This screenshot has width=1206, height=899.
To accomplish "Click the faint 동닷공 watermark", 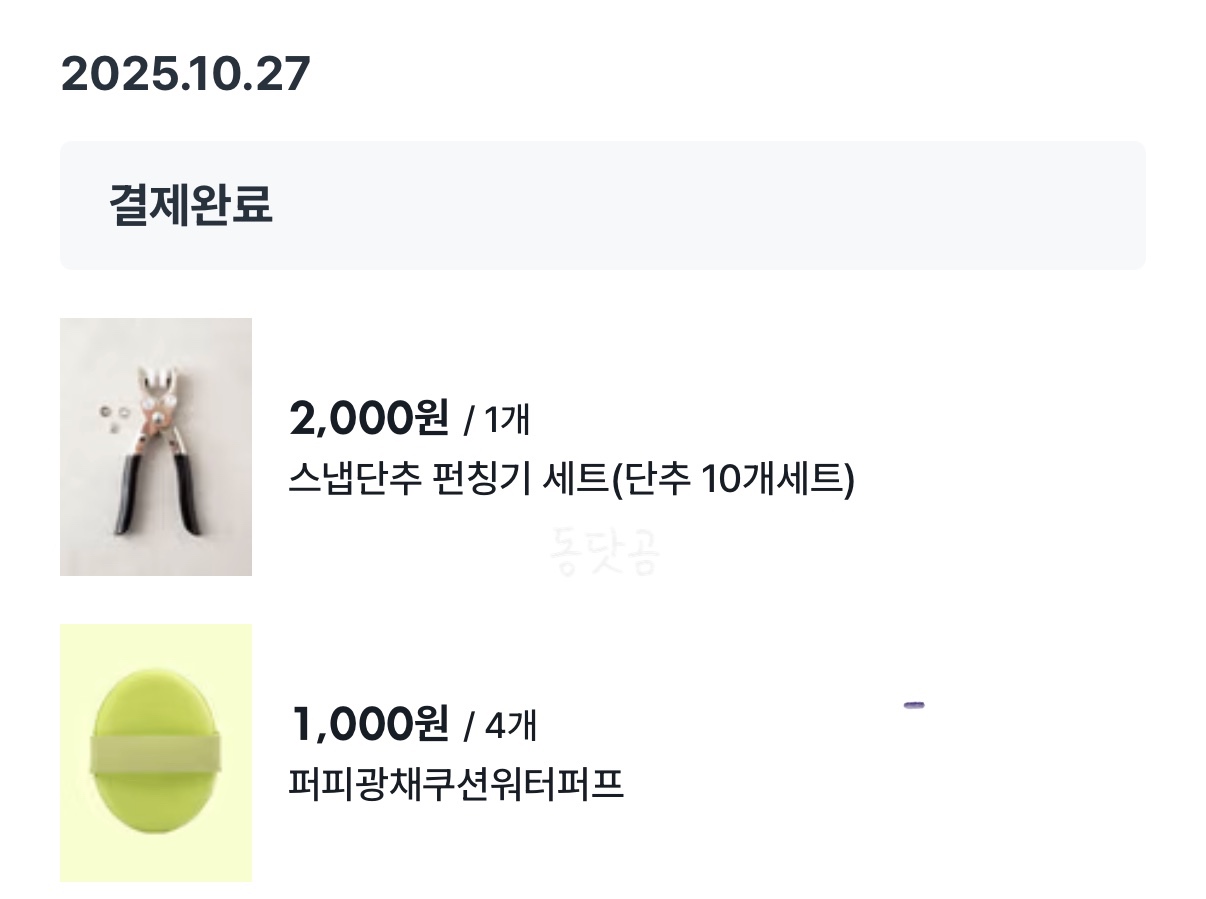I will 604,551.
